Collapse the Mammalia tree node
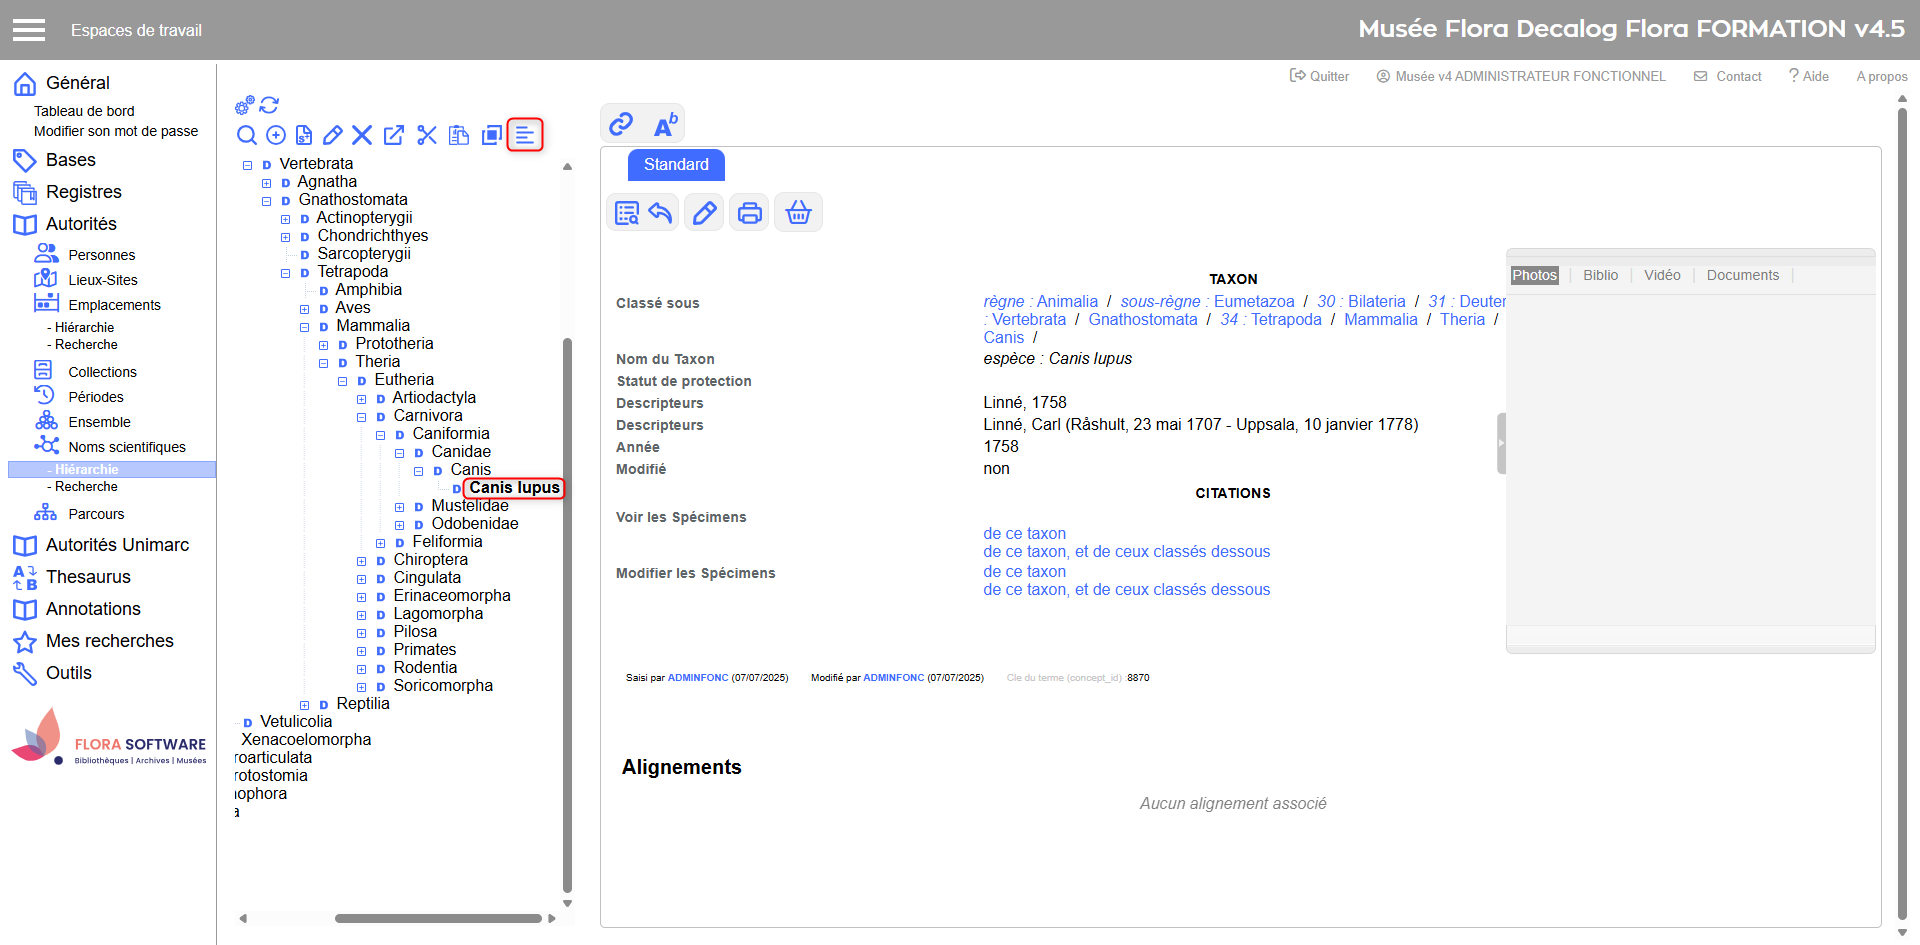 tap(305, 327)
